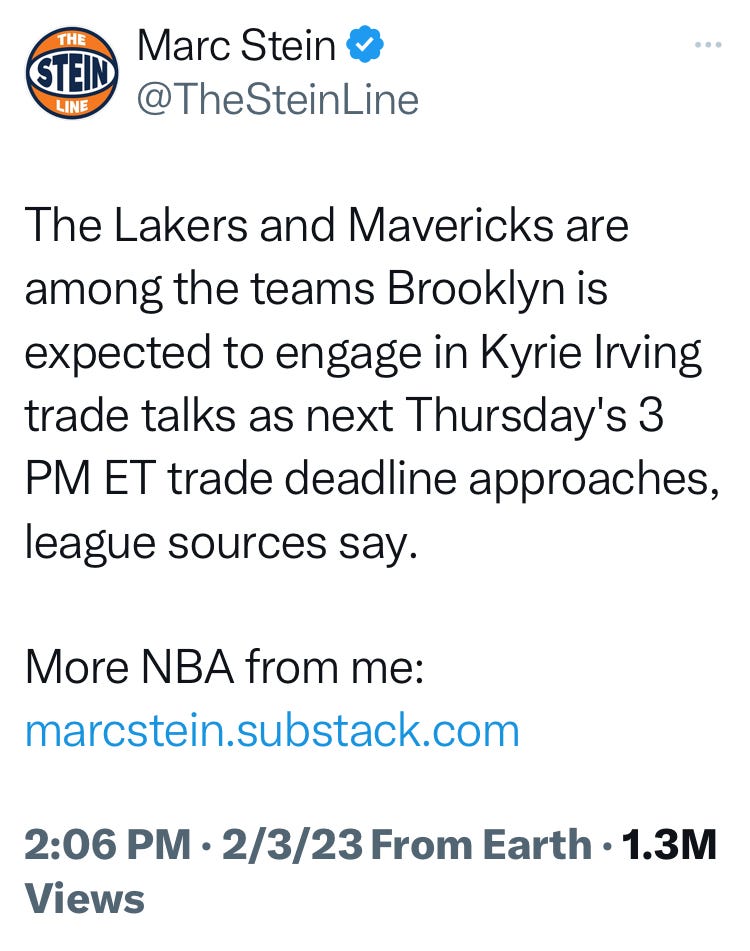
Task: Click the blue verified badge next to Marc Stein
Action: tap(367, 43)
